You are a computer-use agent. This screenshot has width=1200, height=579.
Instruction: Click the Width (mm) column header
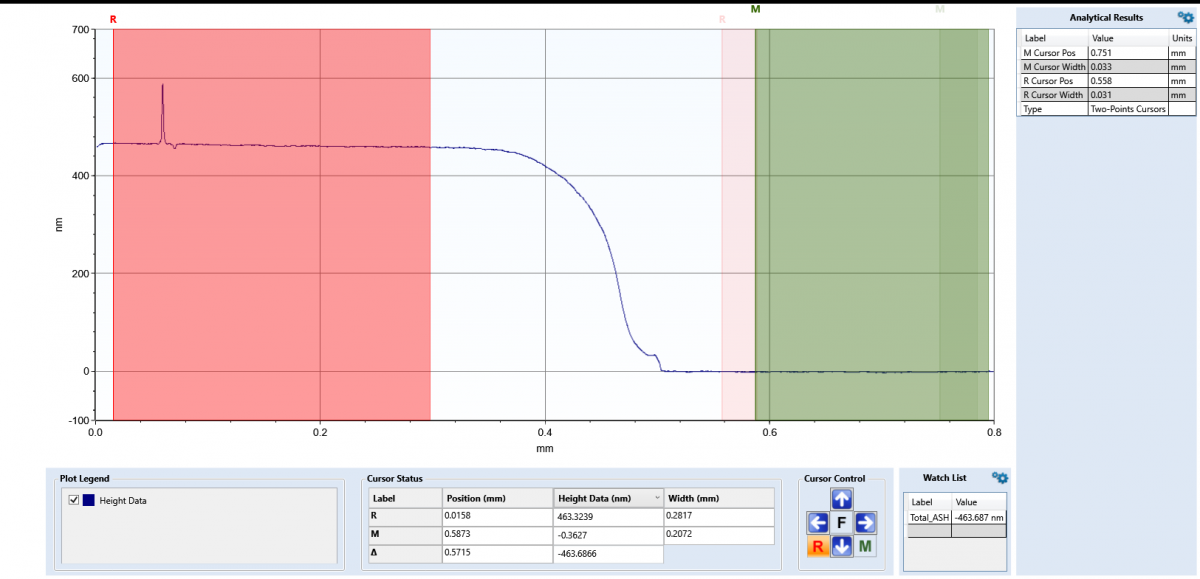(x=719, y=498)
